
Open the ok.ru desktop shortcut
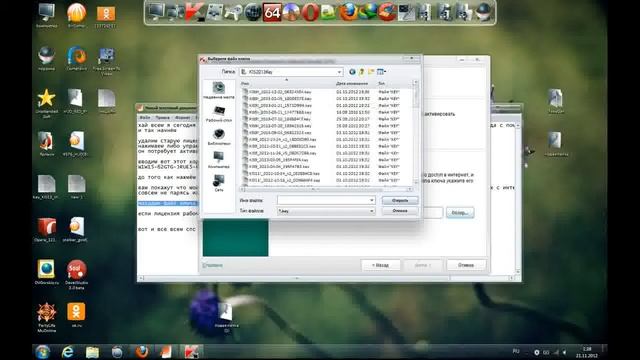pos(76,315)
